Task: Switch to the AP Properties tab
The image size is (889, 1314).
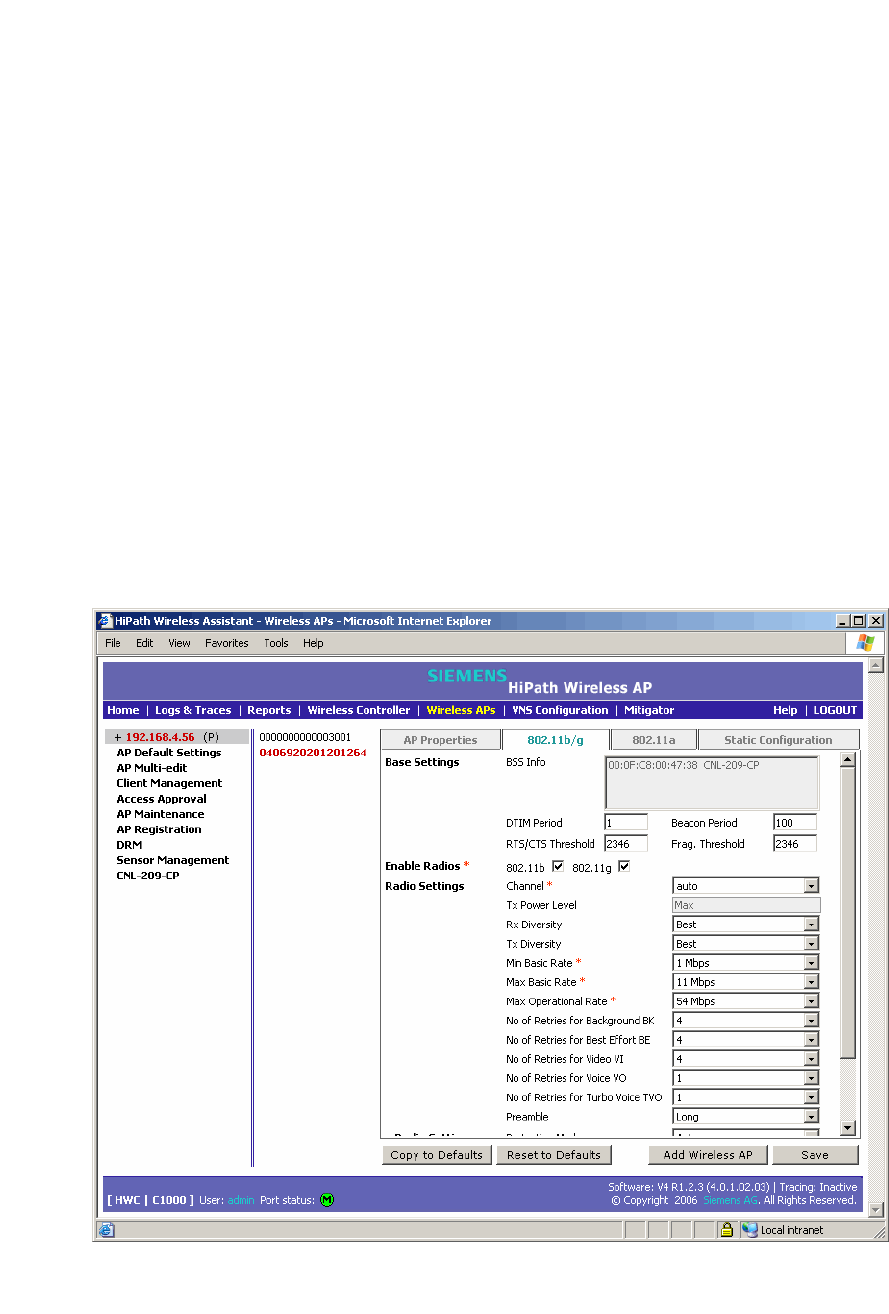Action: pos(440,740)
